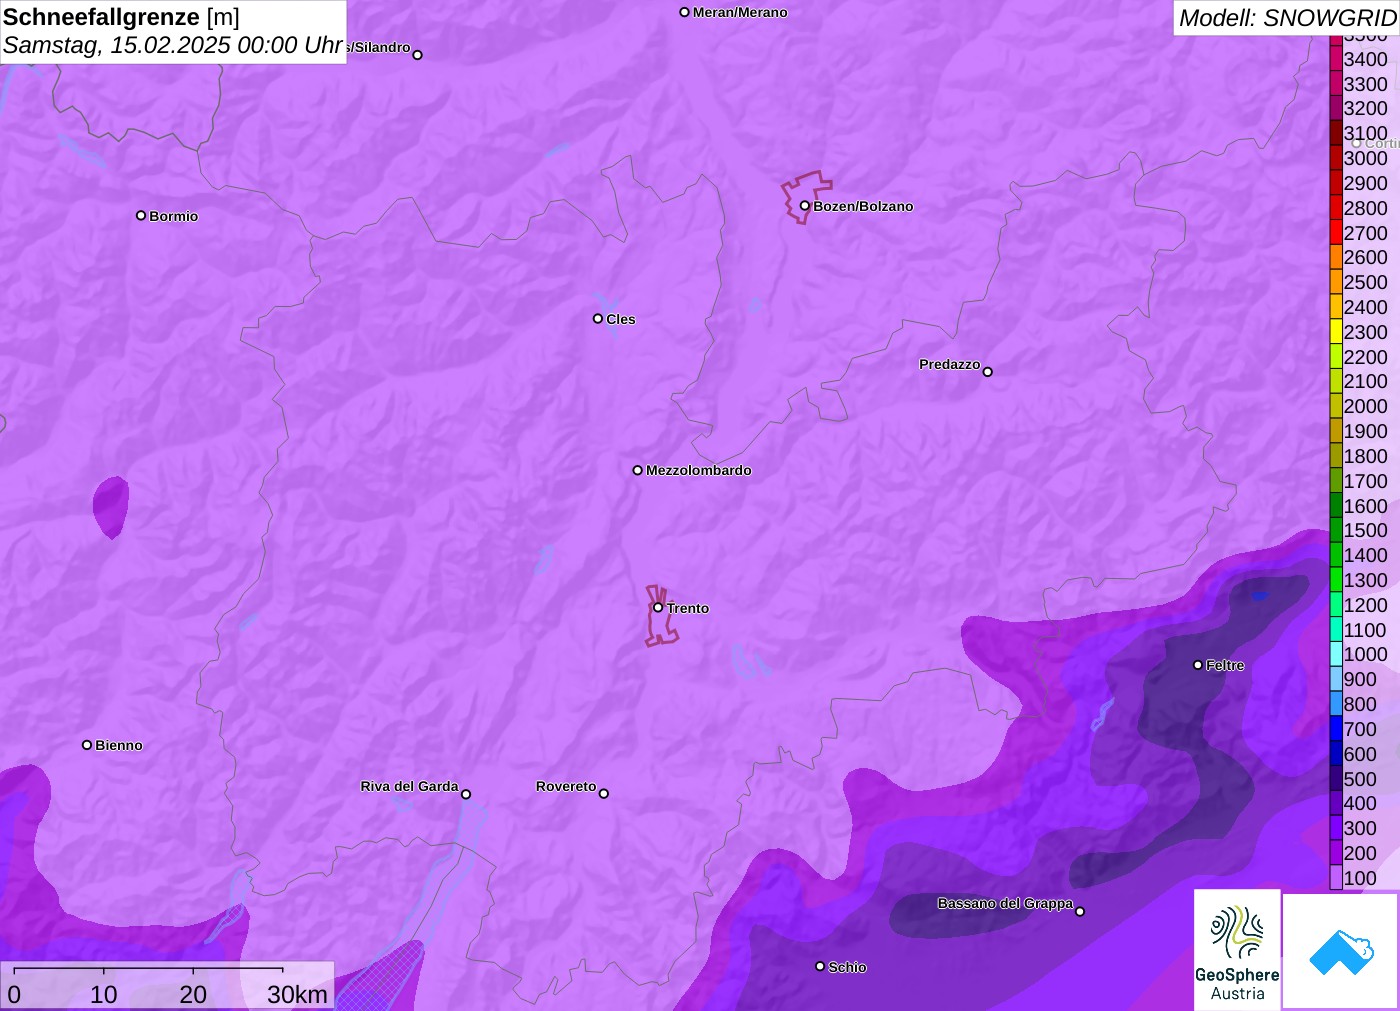This screenshot has height=1011, width=1400.
Task: Select the Feltre location marker
Action: pos(1198,665)
